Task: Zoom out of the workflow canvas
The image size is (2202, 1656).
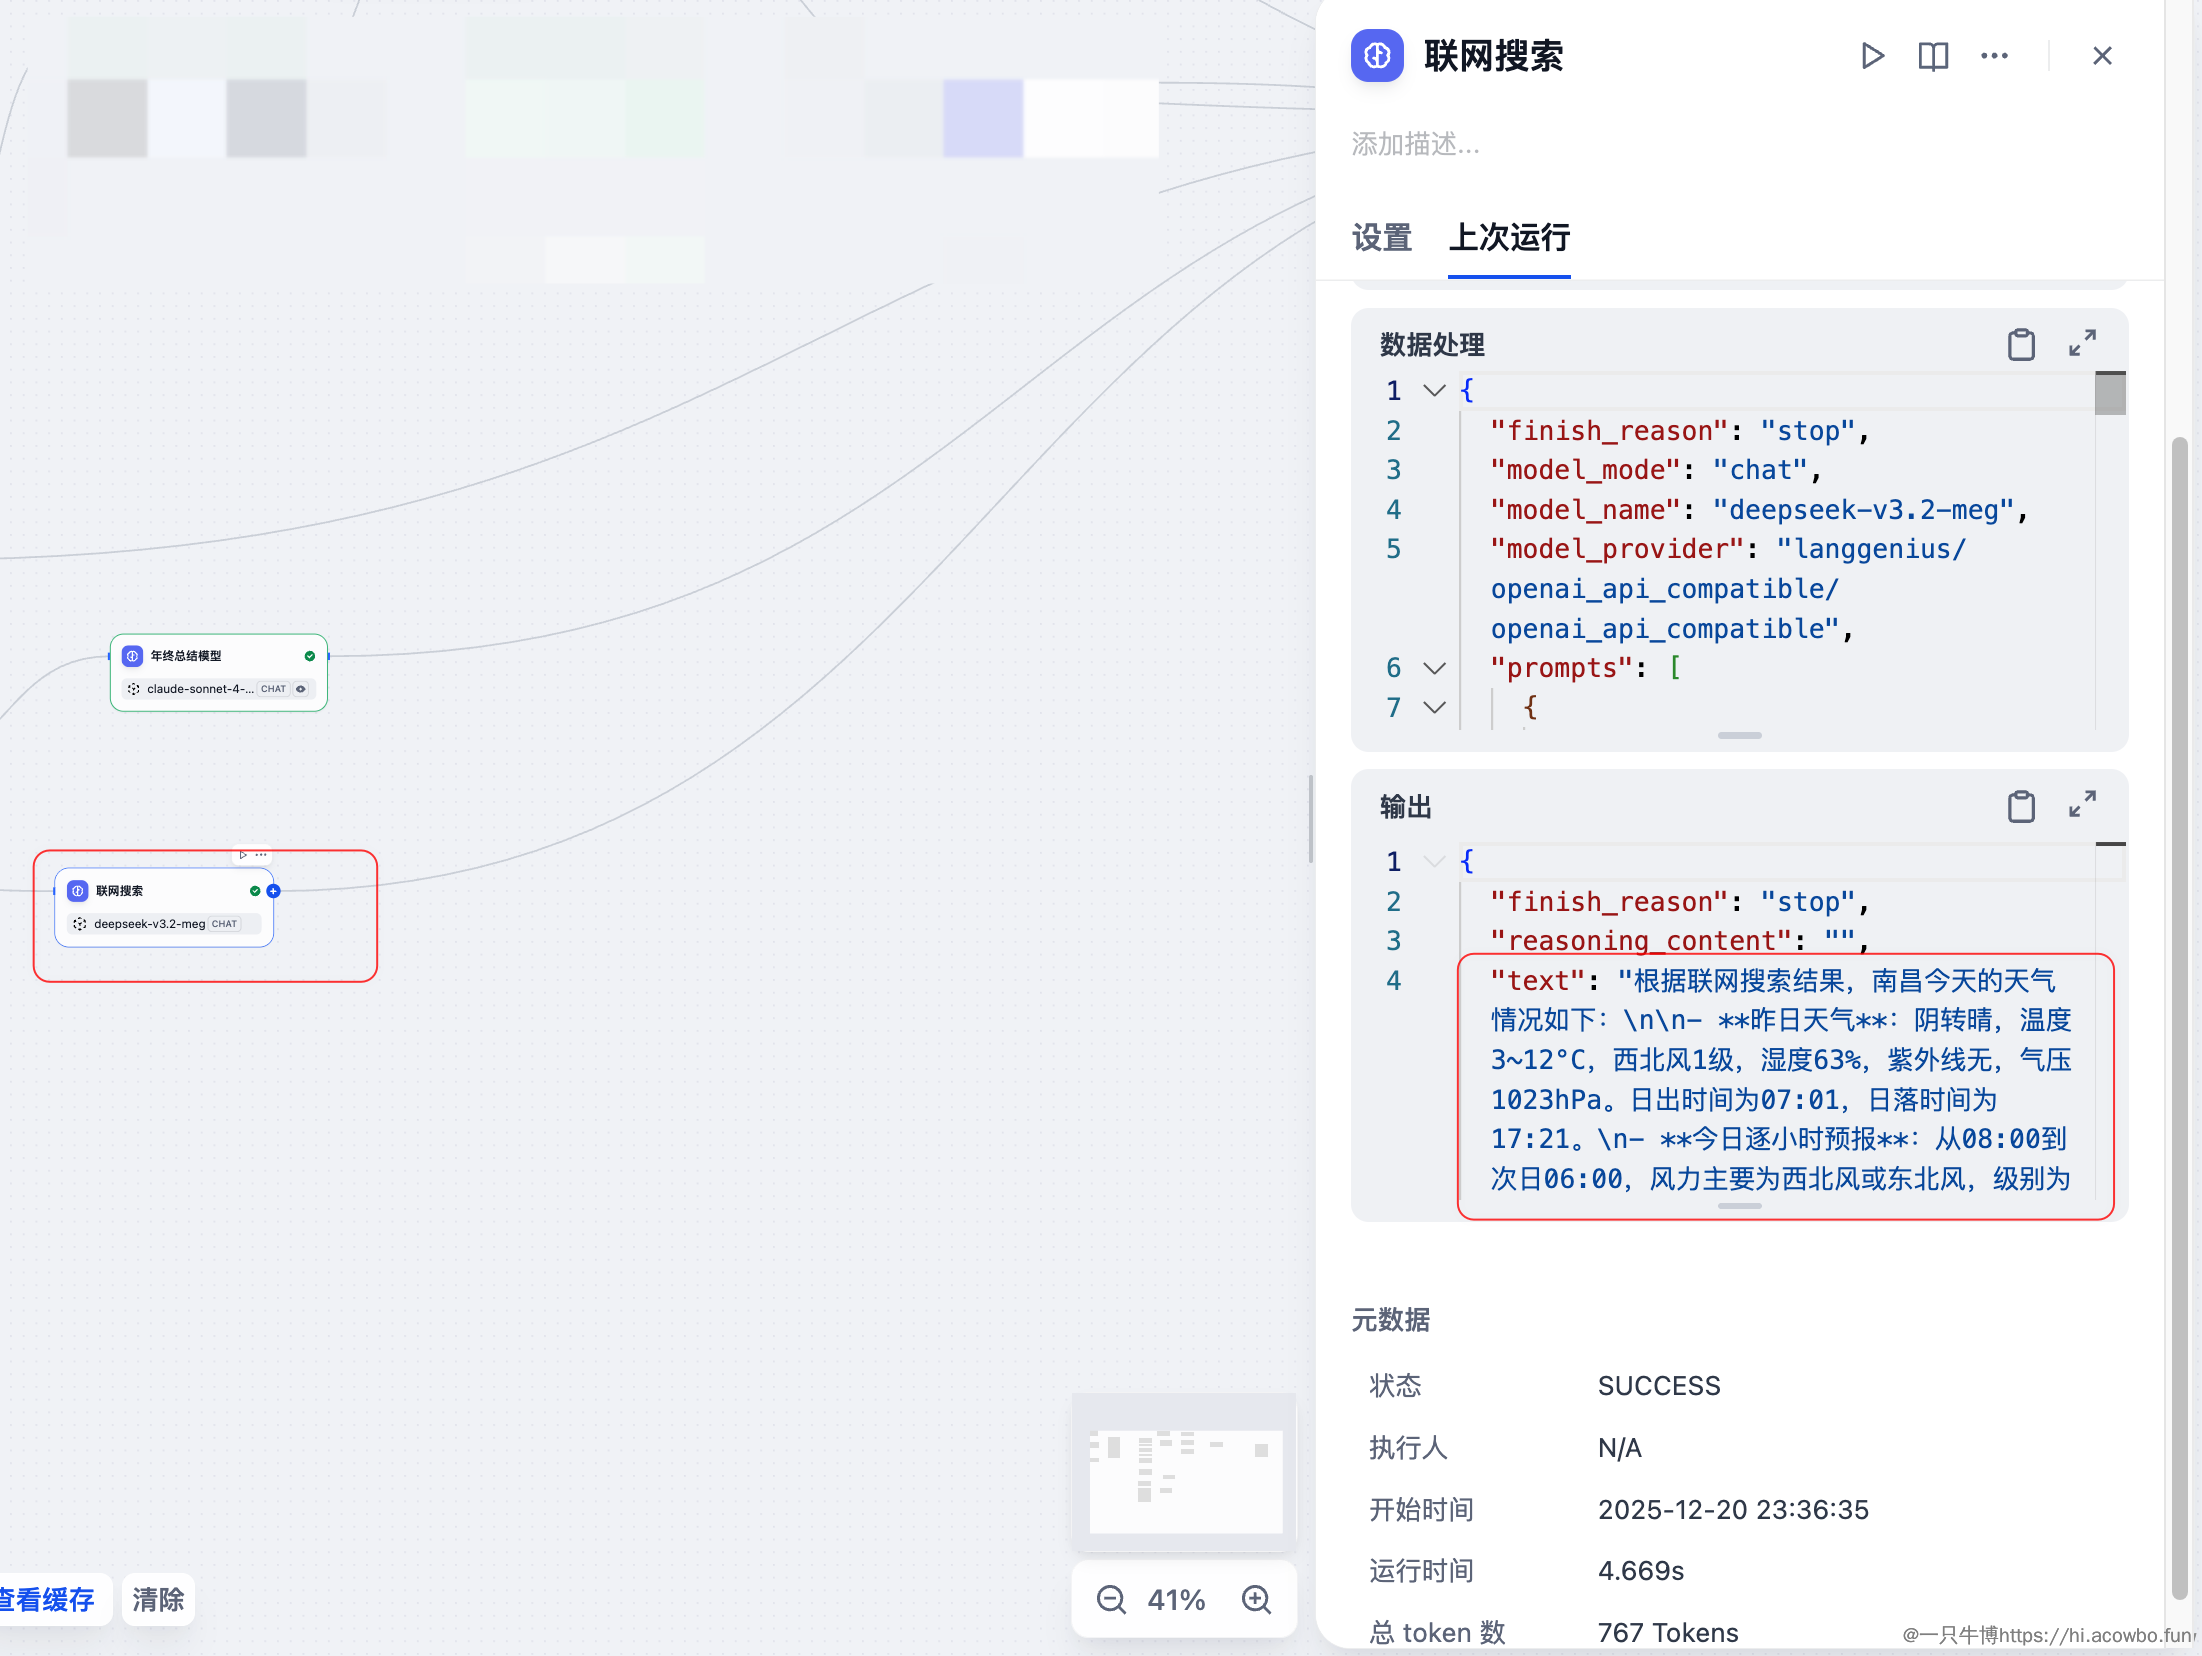Action: coord(1111,1600)
